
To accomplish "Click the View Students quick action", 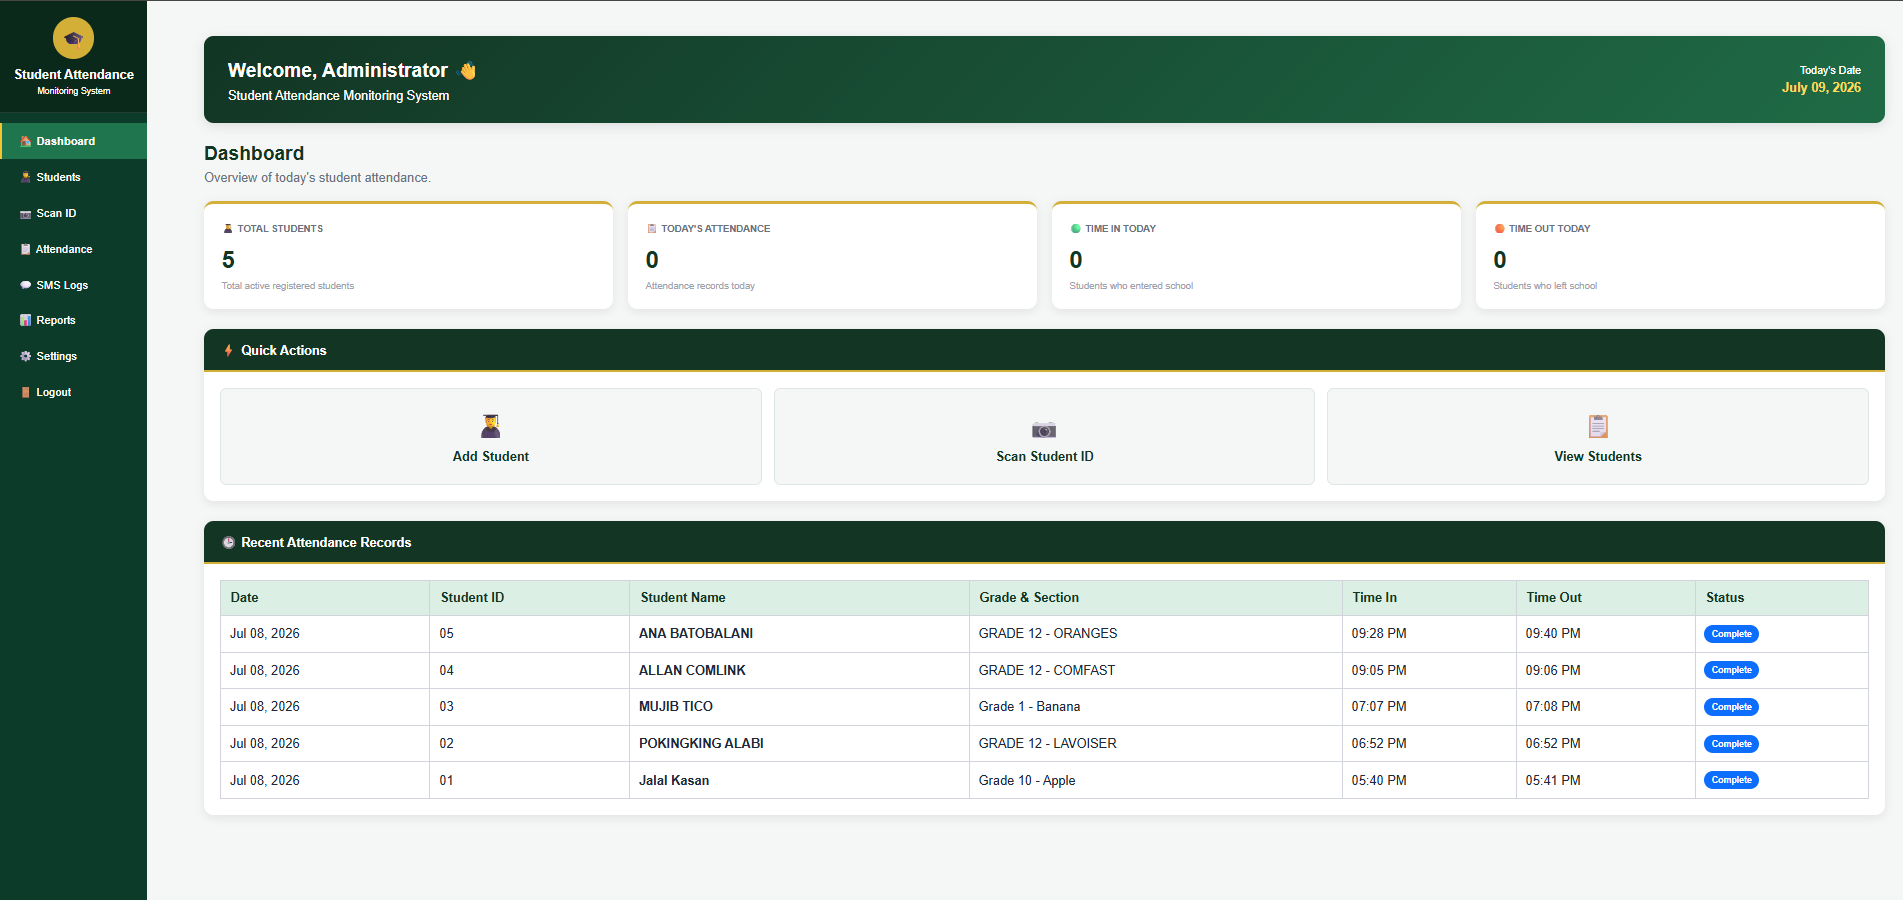I will point(1598,437).
